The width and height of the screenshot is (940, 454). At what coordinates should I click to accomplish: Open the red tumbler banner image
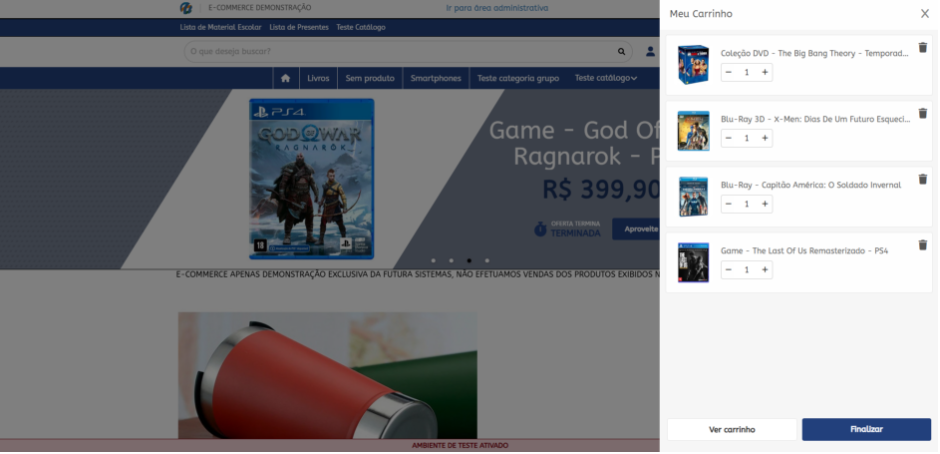tap(327, 375)
